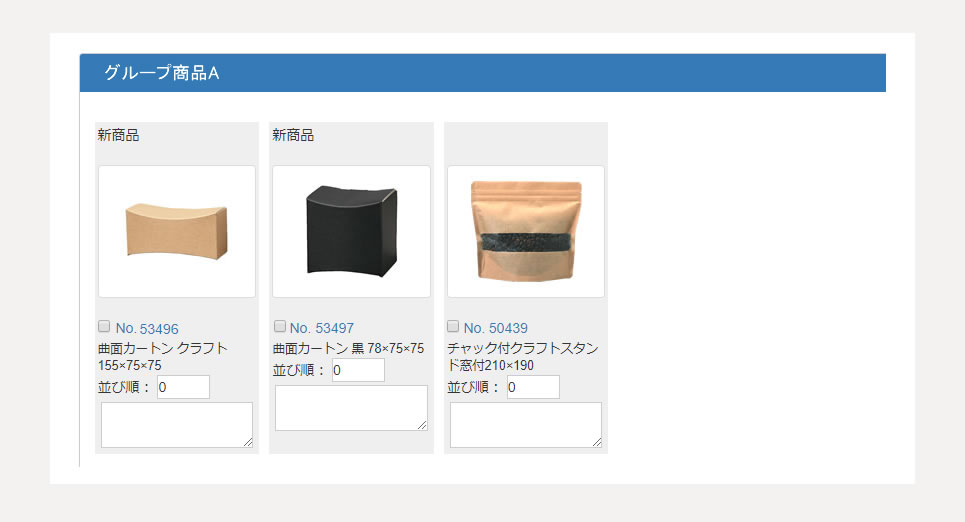Open the No. 50439 product link
The width and height of the screenshot is (965, 522).
tap(496, 328)
